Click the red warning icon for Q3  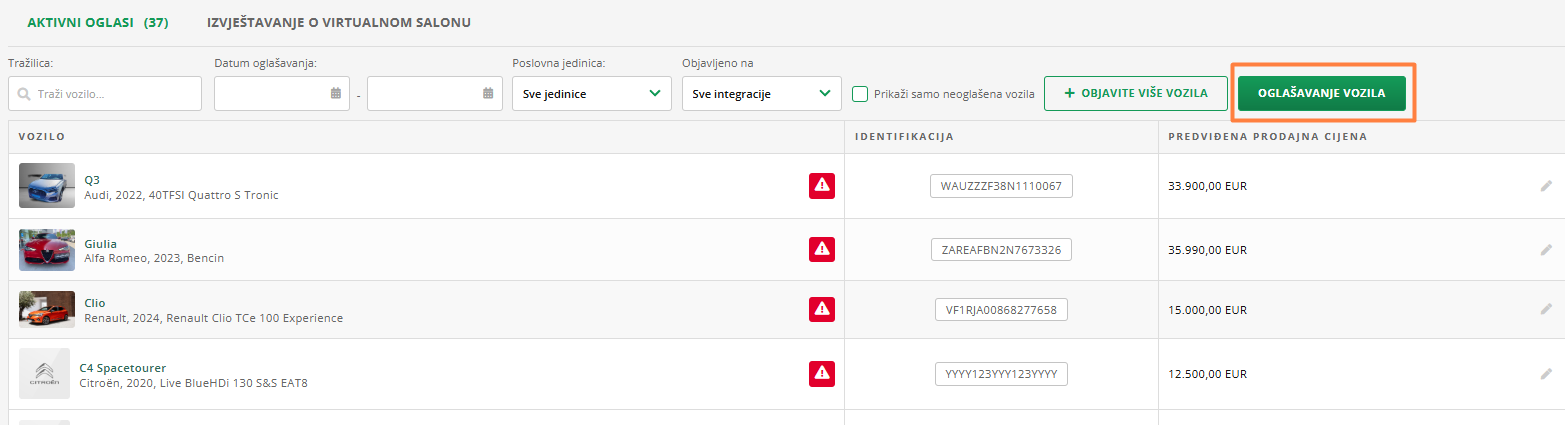click(x=822, y=185)
